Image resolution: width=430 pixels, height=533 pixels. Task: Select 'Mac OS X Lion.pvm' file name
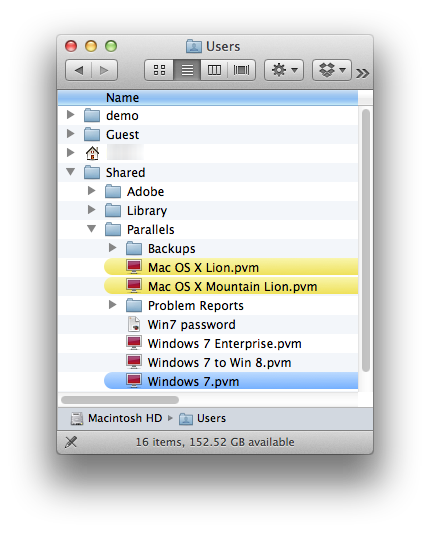pos(203,268)
